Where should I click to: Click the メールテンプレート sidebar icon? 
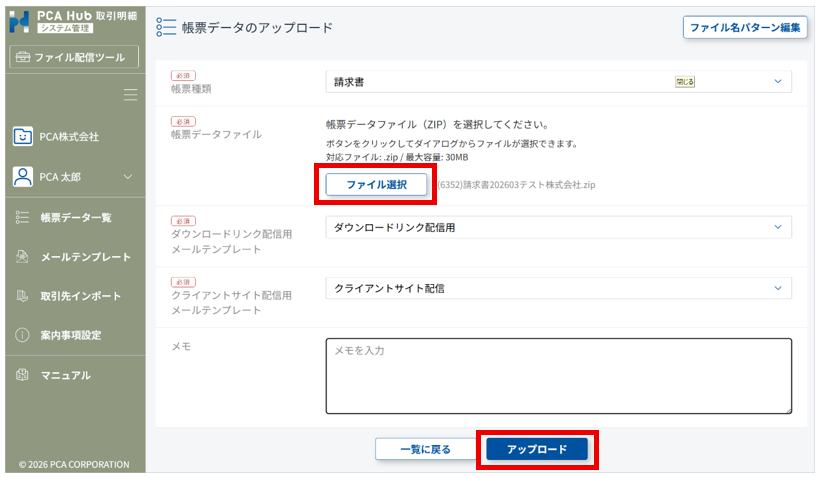(x=22, y=257)
